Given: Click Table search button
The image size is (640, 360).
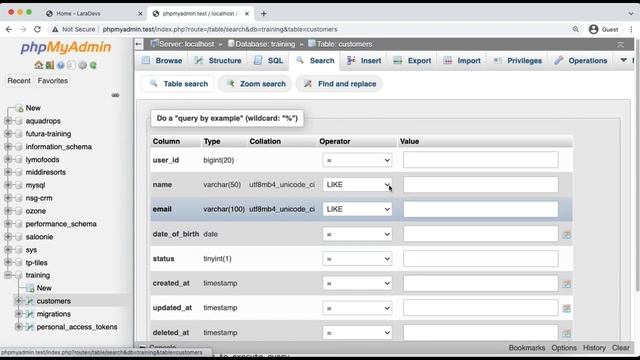Looking at the screenshot, I should click(178, 84).
